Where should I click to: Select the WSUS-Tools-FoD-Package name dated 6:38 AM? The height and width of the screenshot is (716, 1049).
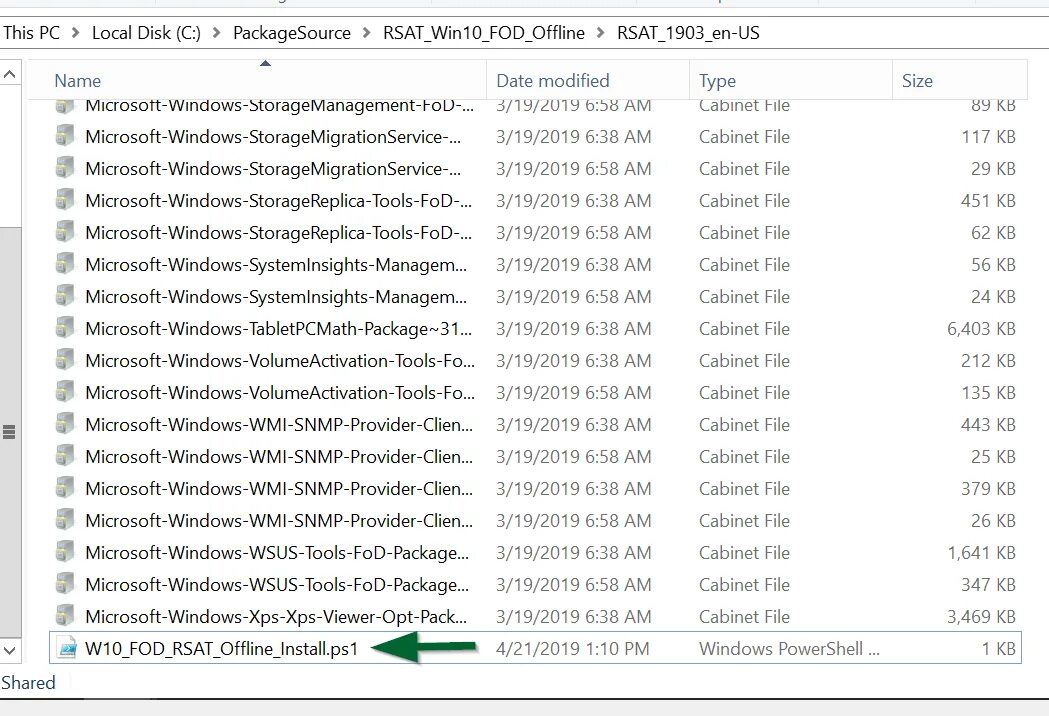click(277, 553)
